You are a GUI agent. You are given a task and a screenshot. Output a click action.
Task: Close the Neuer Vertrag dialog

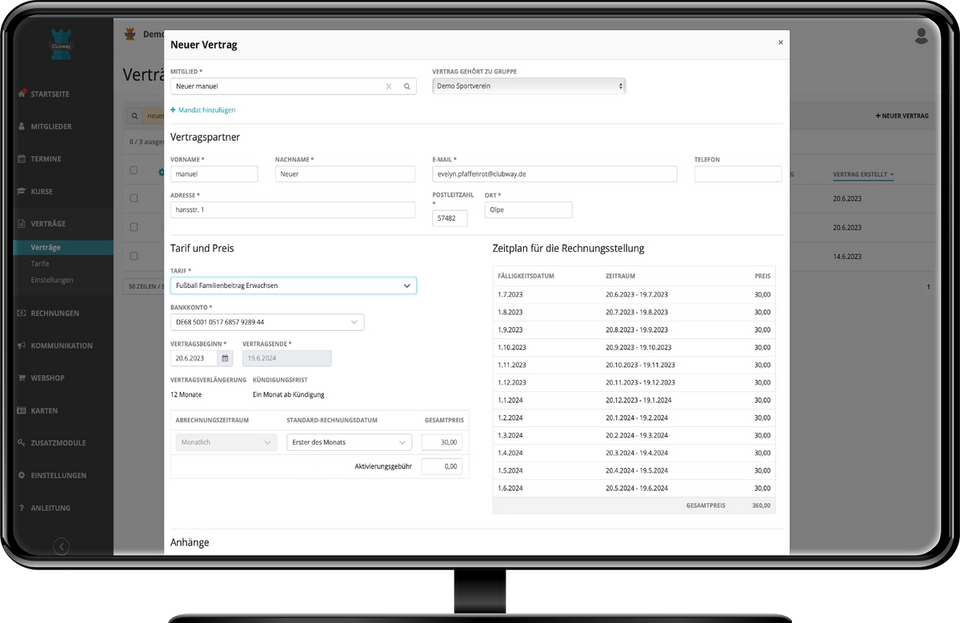[x=781, y=42]
